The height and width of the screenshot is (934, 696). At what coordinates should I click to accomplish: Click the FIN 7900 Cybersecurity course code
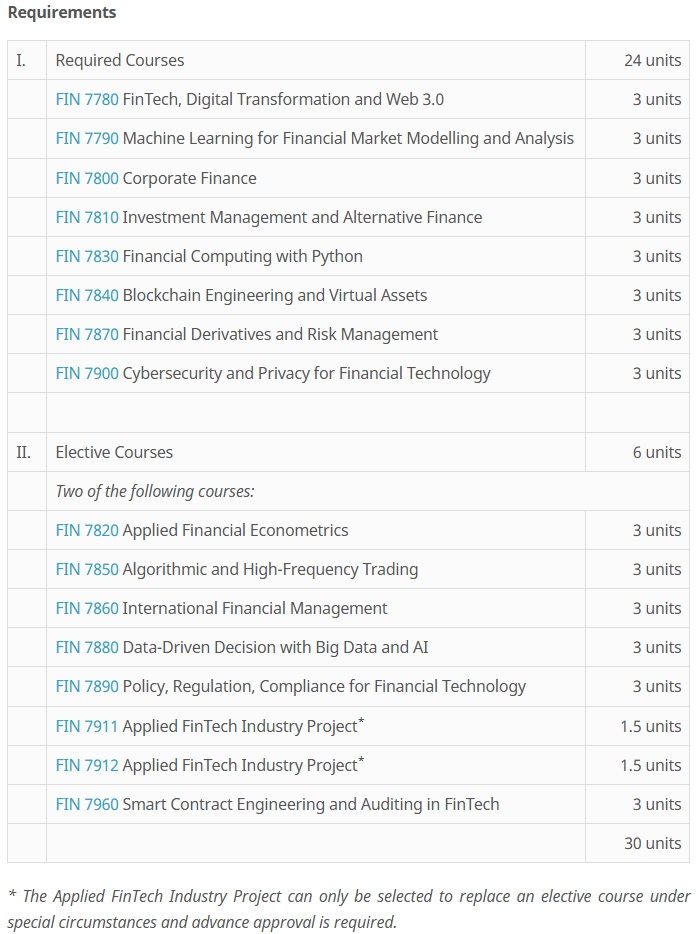[87, 373]
